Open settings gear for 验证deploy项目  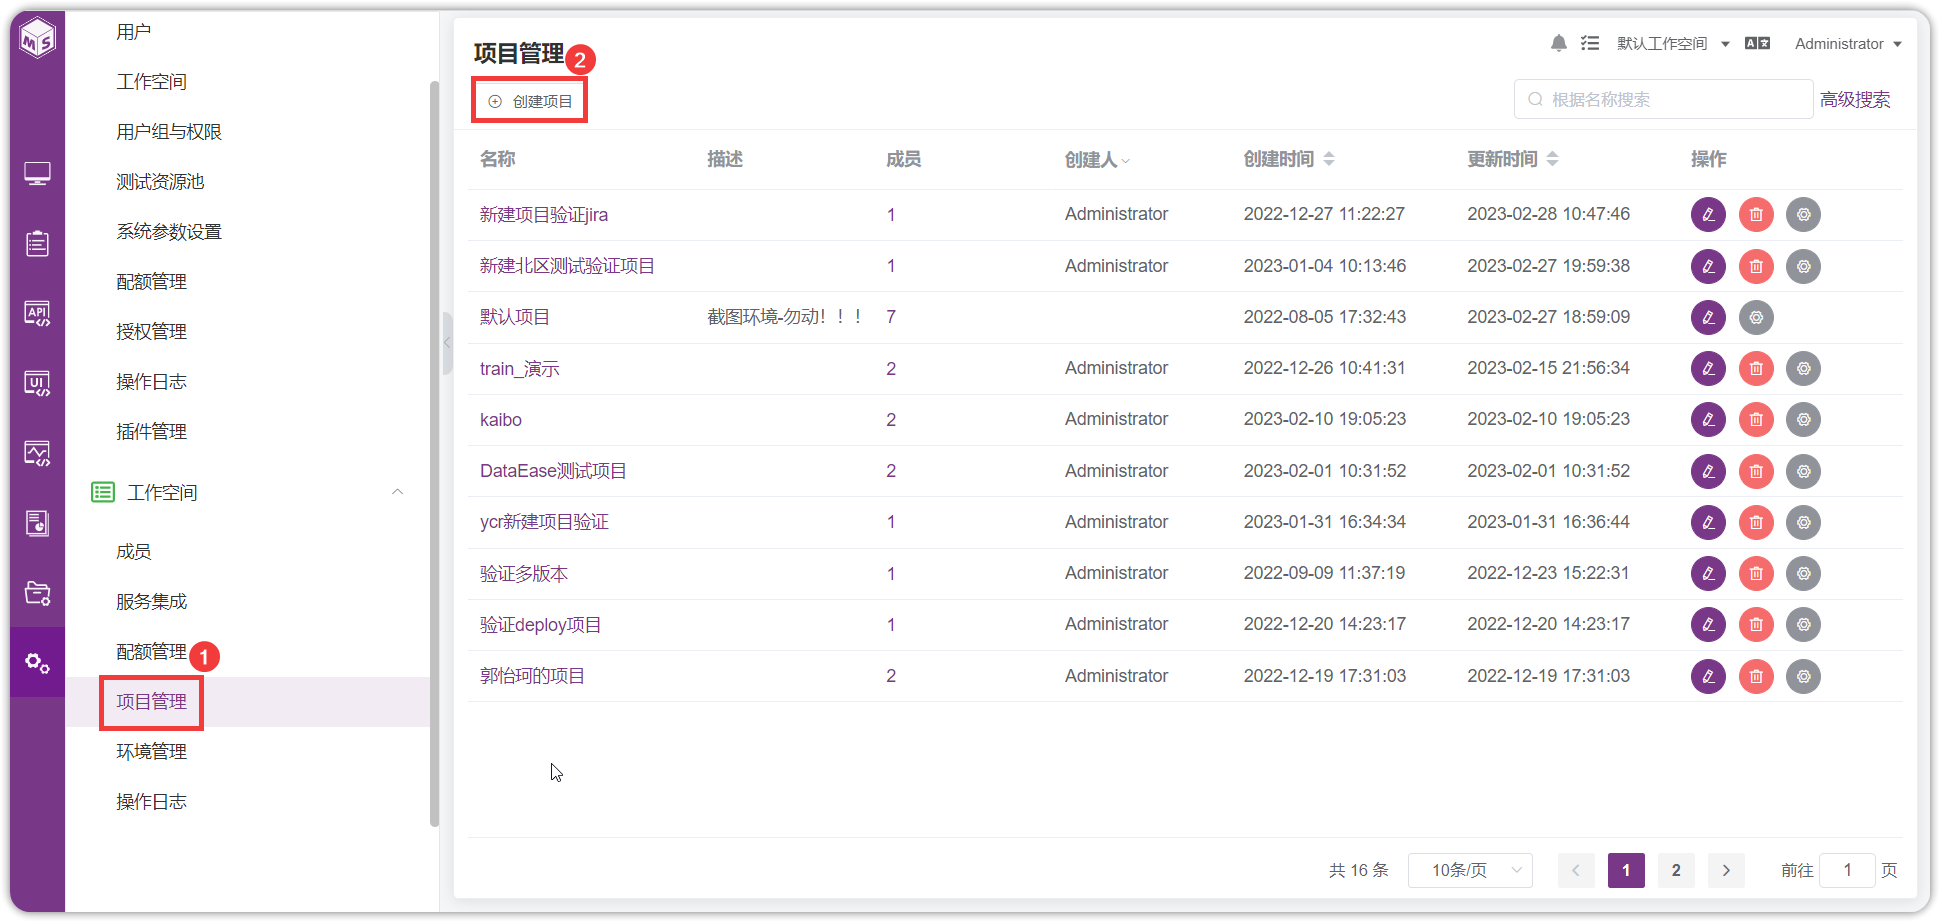[1803, 624]
